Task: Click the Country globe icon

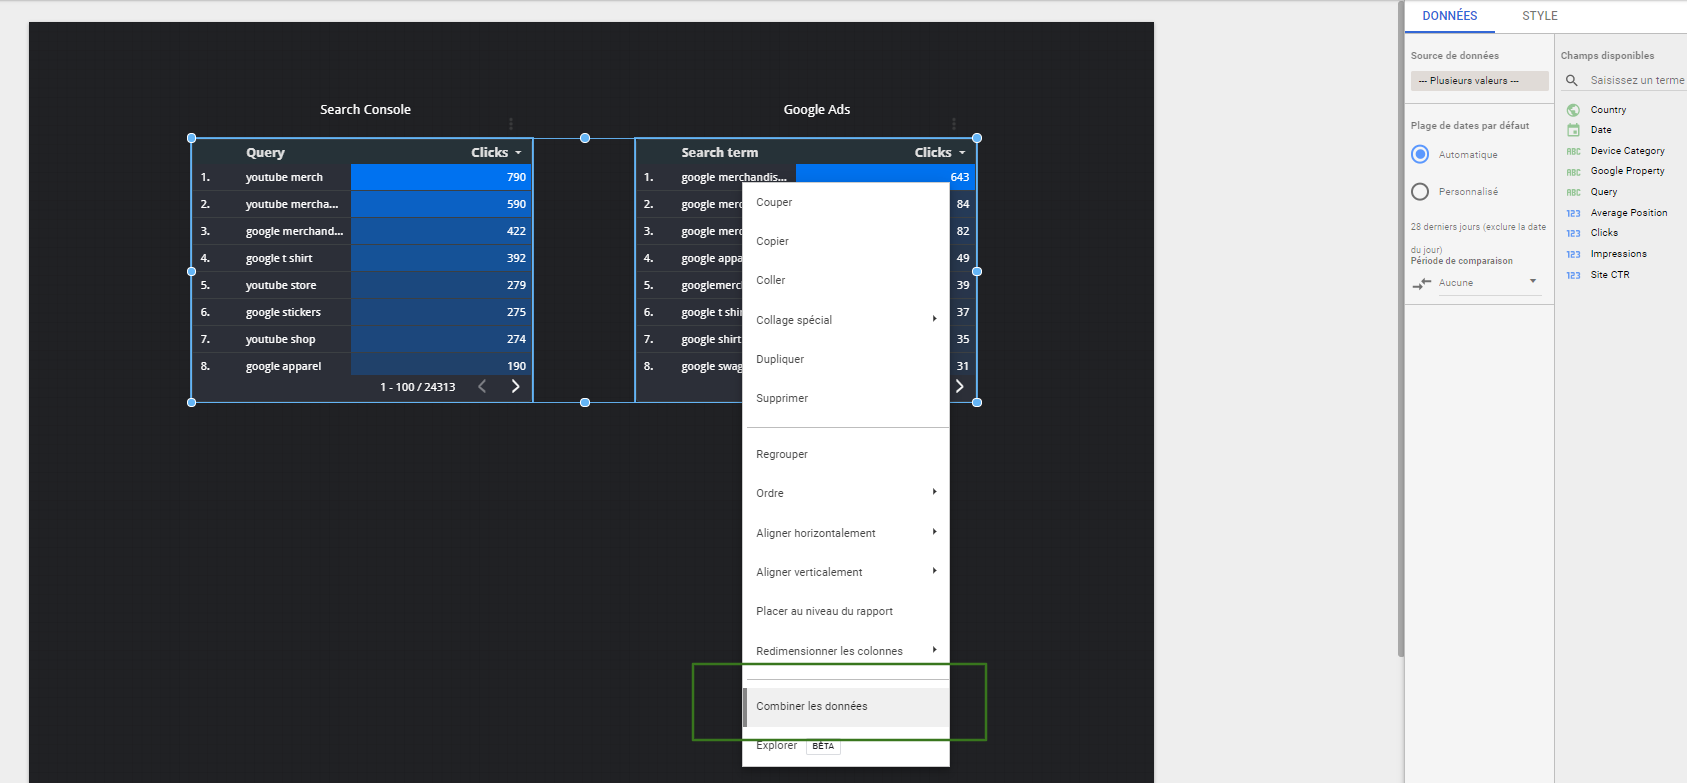Action: [x=1573, y=110]
